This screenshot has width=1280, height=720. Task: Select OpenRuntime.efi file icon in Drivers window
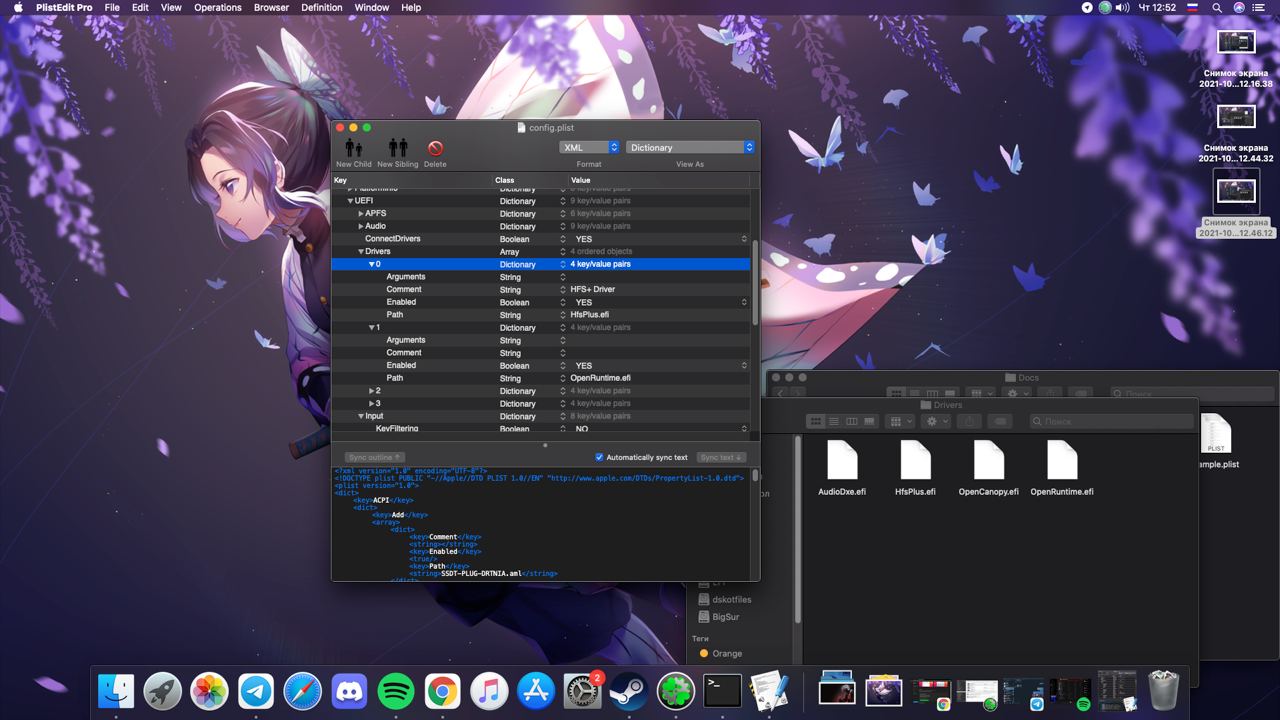[1062, 460]
